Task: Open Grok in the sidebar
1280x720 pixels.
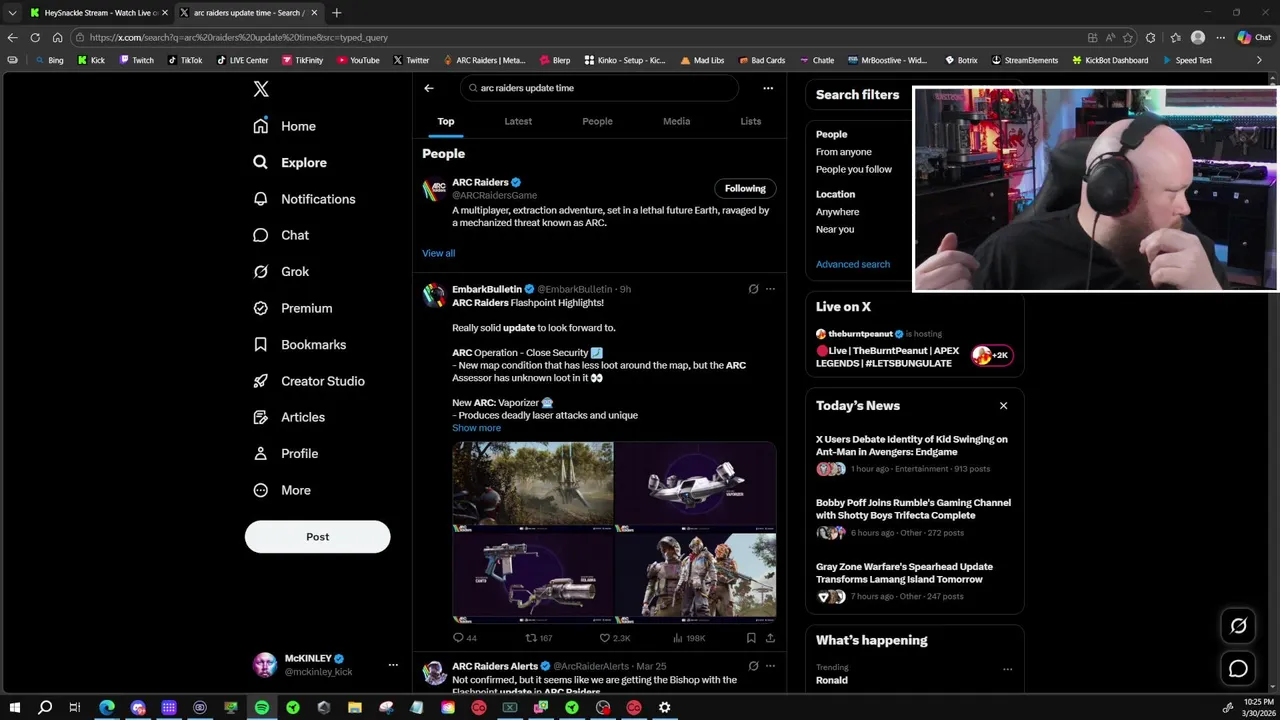Action: 281,271
